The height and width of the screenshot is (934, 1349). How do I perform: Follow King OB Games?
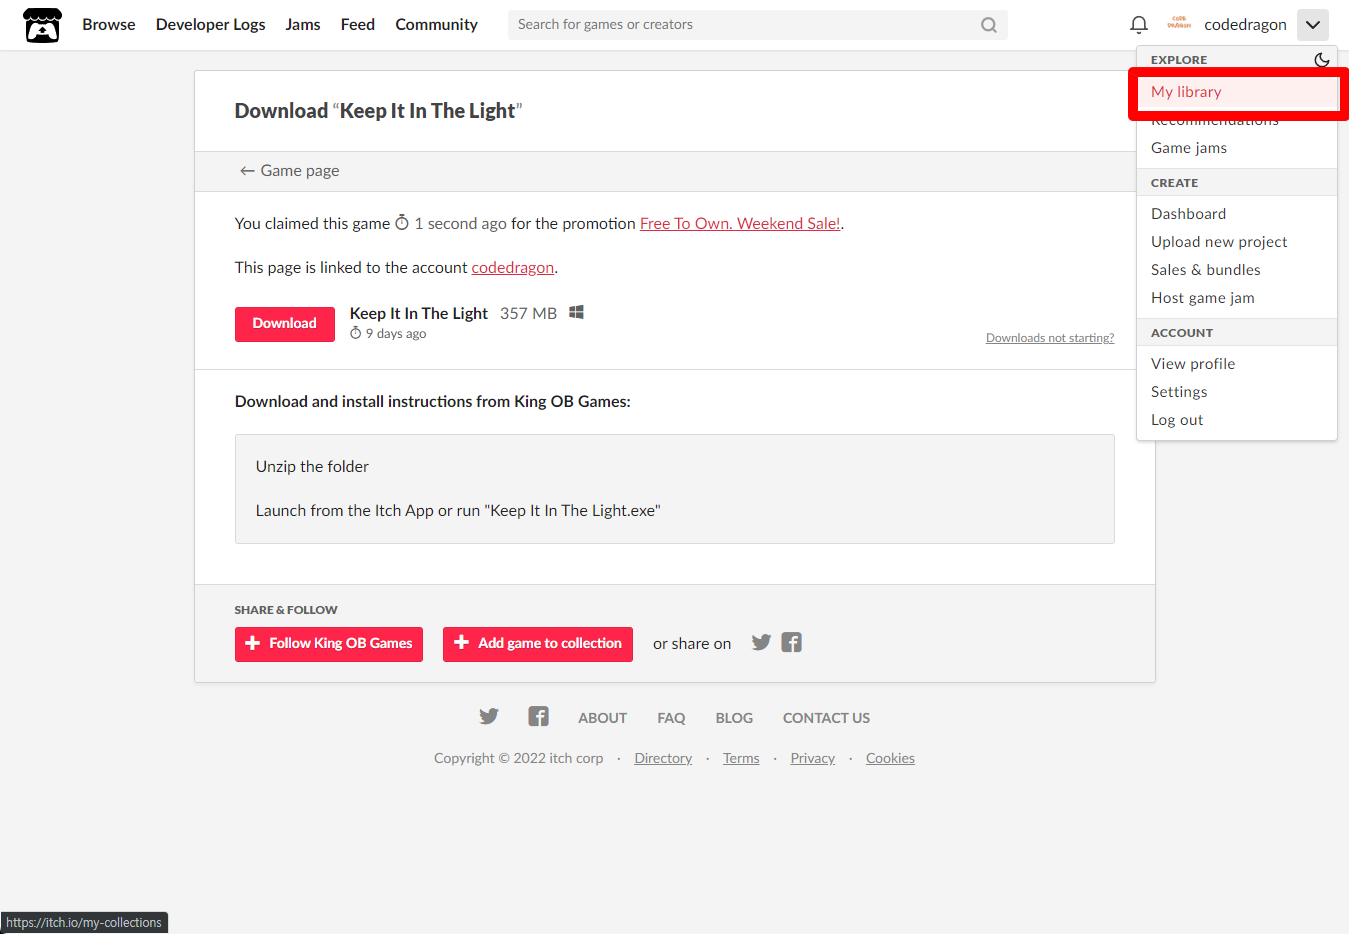point(329,644)
